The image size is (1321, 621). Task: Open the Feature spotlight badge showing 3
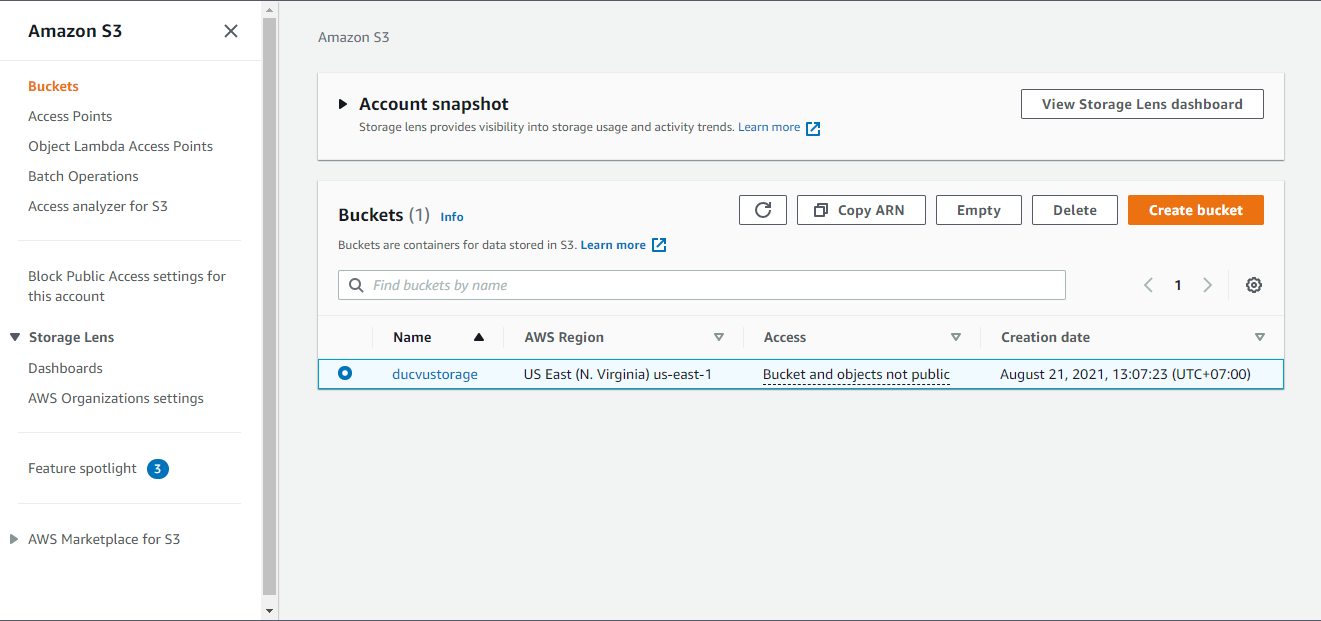[158, 468]
